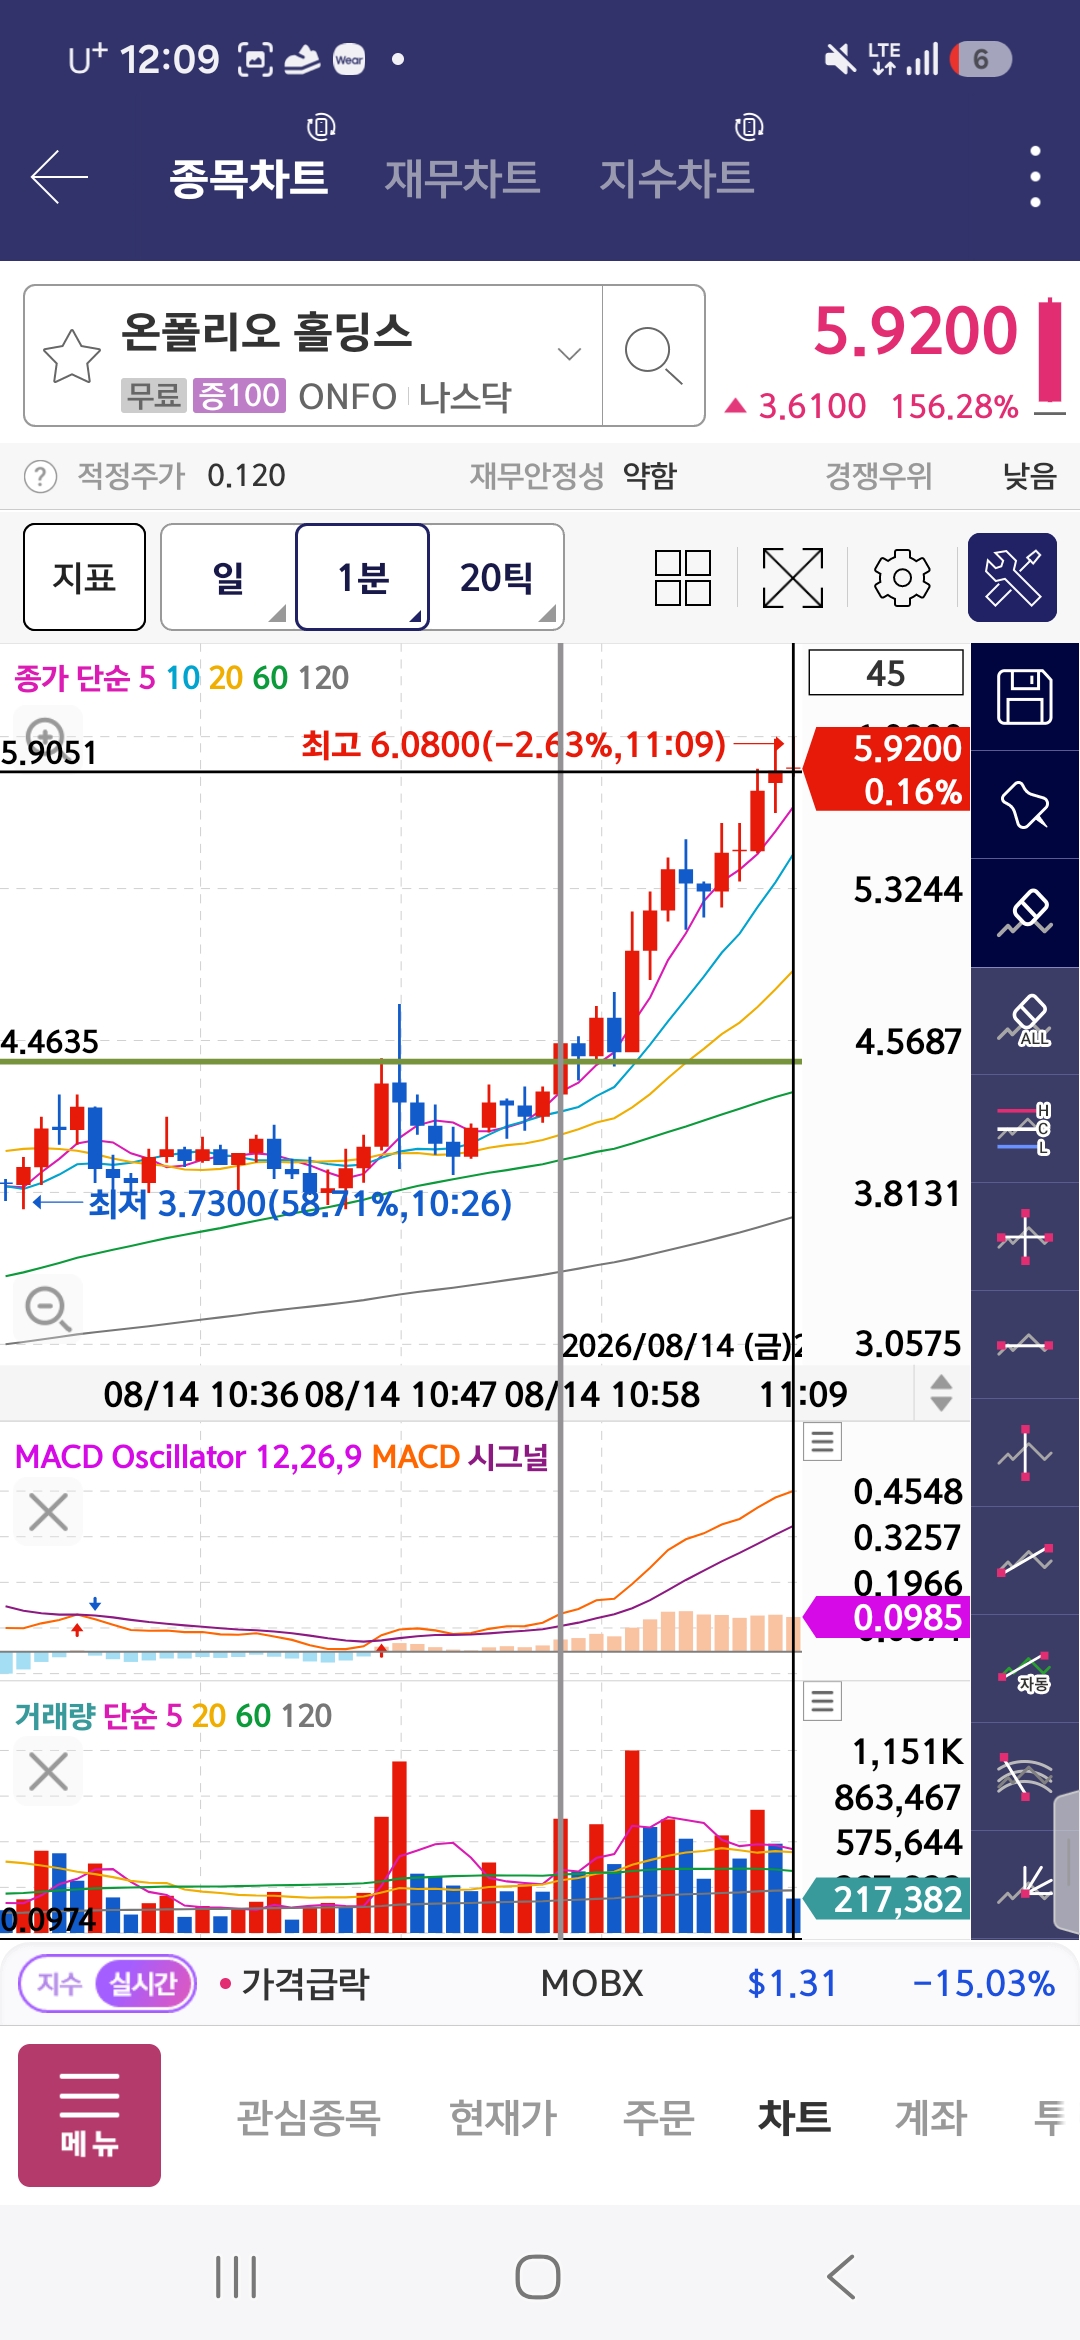Viewport: 1080px width, 2340px height.
Task: Go to 관심종목 watchlist
Action: pos(308,2117)
